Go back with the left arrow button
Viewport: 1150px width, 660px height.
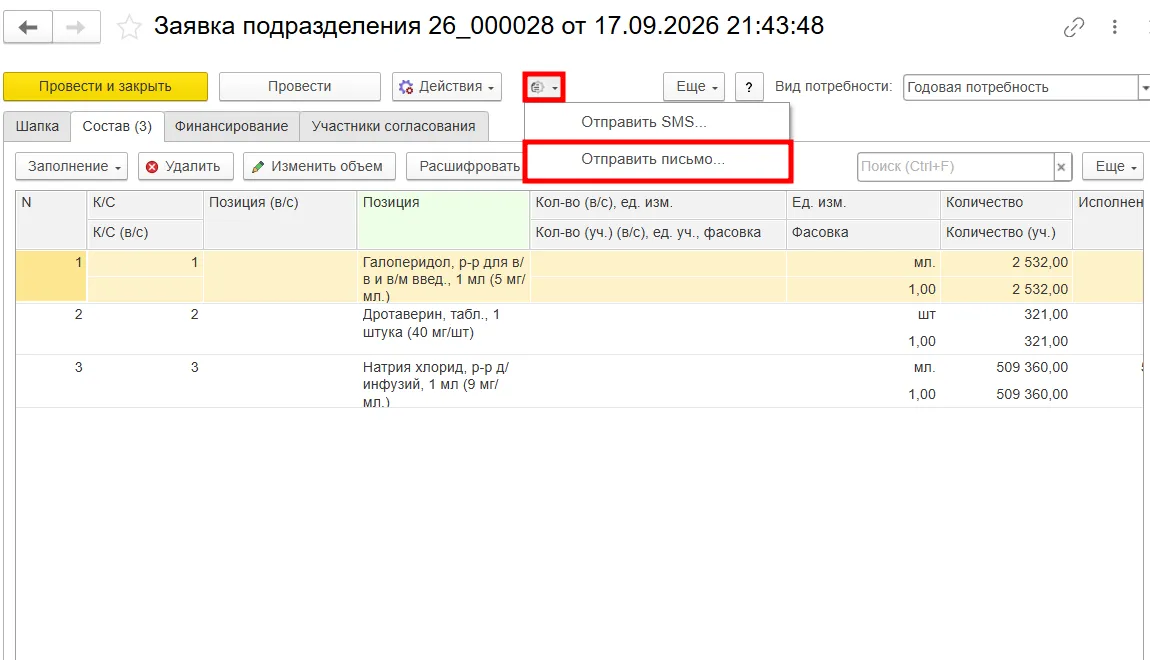point(28,28)
